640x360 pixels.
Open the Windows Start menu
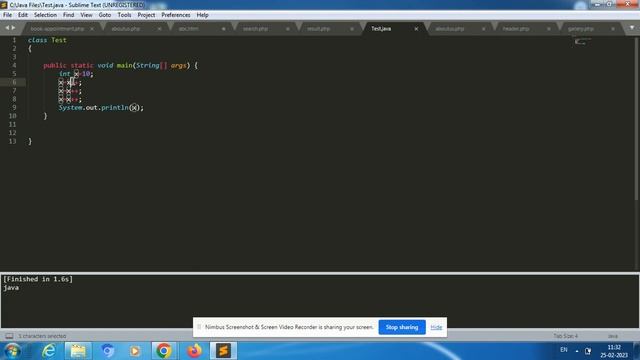pyautogui.click(x=12, y=351)
